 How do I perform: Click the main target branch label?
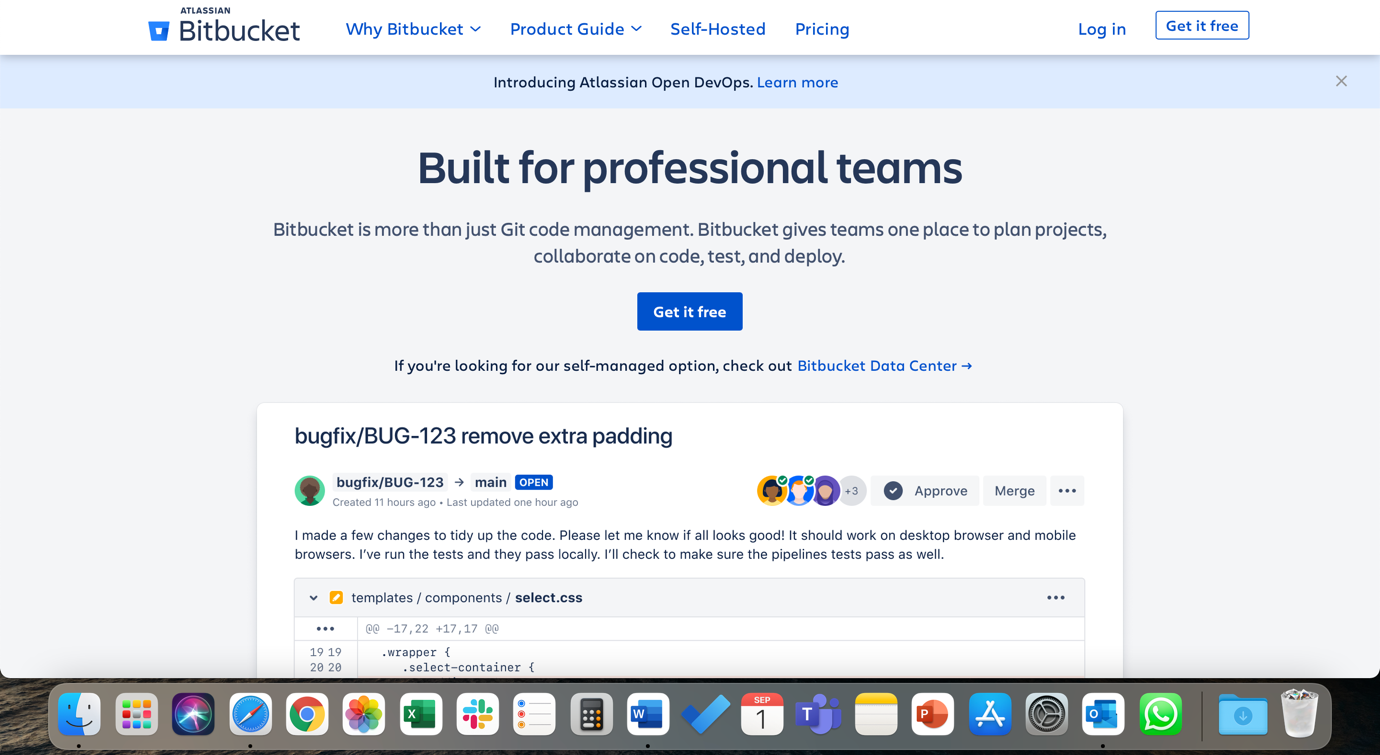pos(490,482)
